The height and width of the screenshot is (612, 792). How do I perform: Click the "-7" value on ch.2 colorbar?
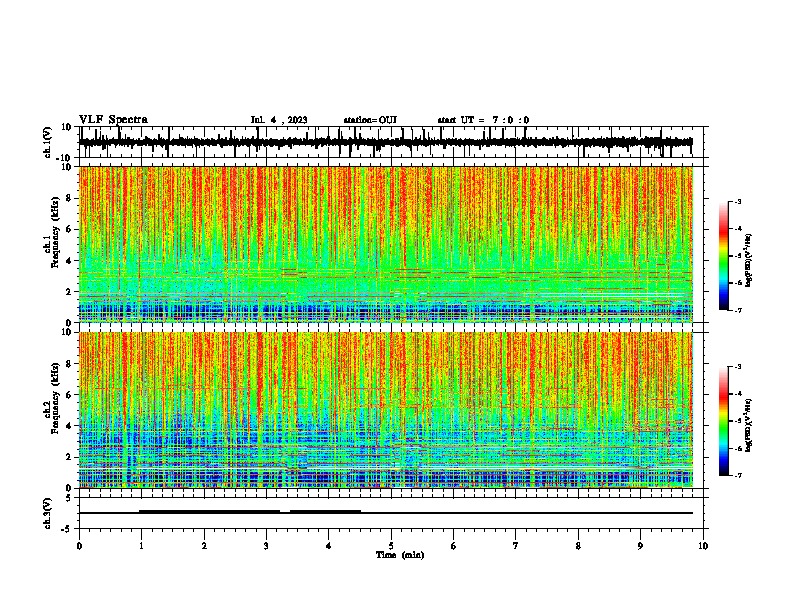737,475
